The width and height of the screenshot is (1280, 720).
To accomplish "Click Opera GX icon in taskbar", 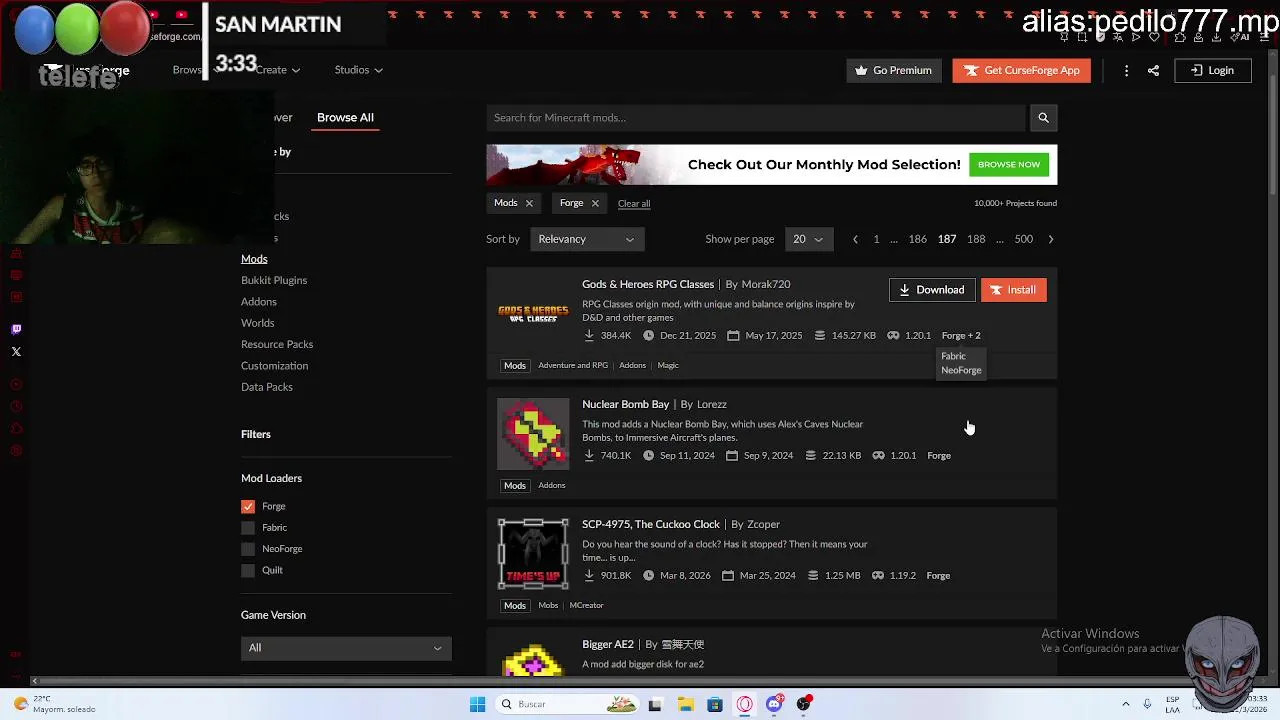I will click(x=745, y=704).
